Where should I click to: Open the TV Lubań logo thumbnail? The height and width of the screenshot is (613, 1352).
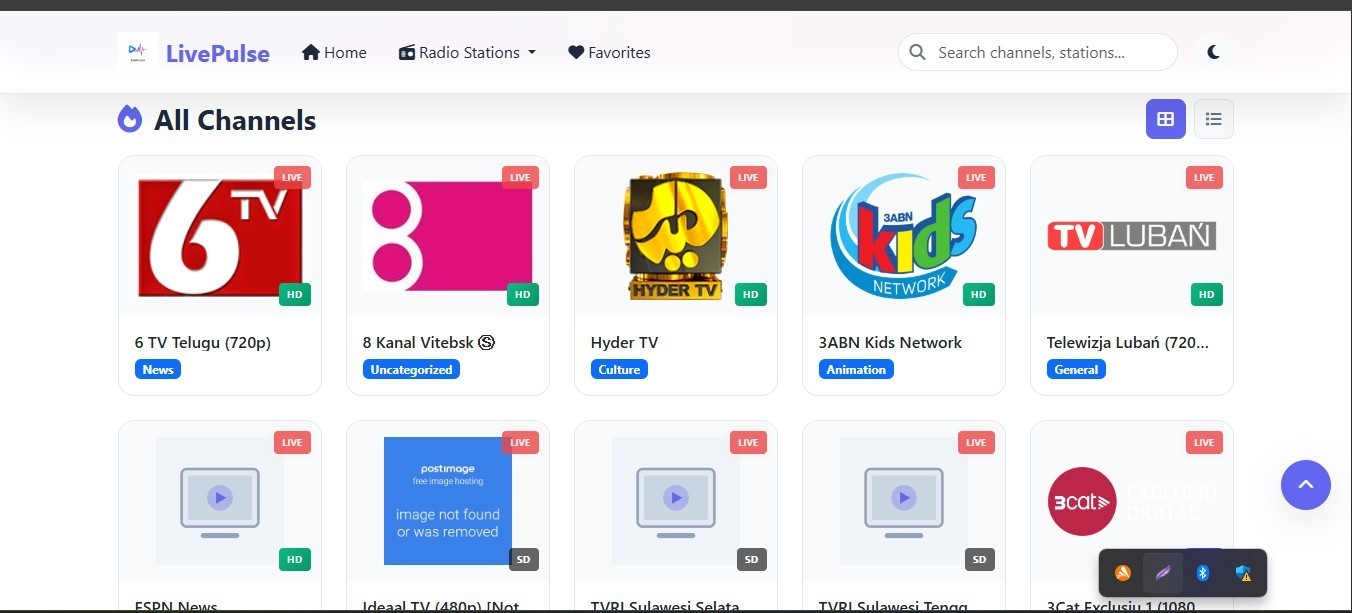[1132, 236]
